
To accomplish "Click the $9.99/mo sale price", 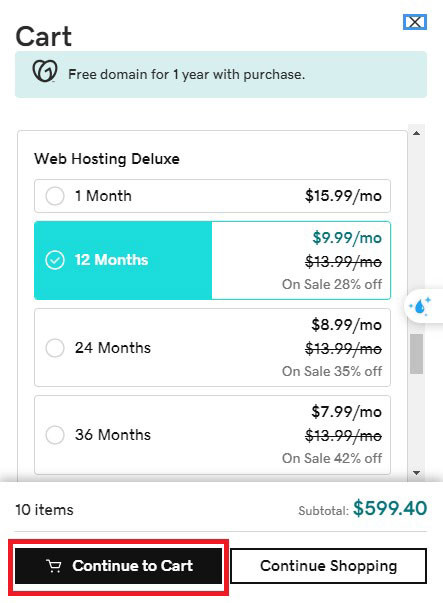I will 347,238.
